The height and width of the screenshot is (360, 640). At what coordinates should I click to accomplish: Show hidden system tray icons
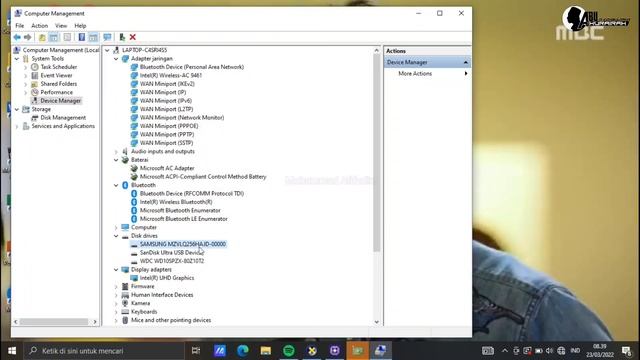pos(504,351)
